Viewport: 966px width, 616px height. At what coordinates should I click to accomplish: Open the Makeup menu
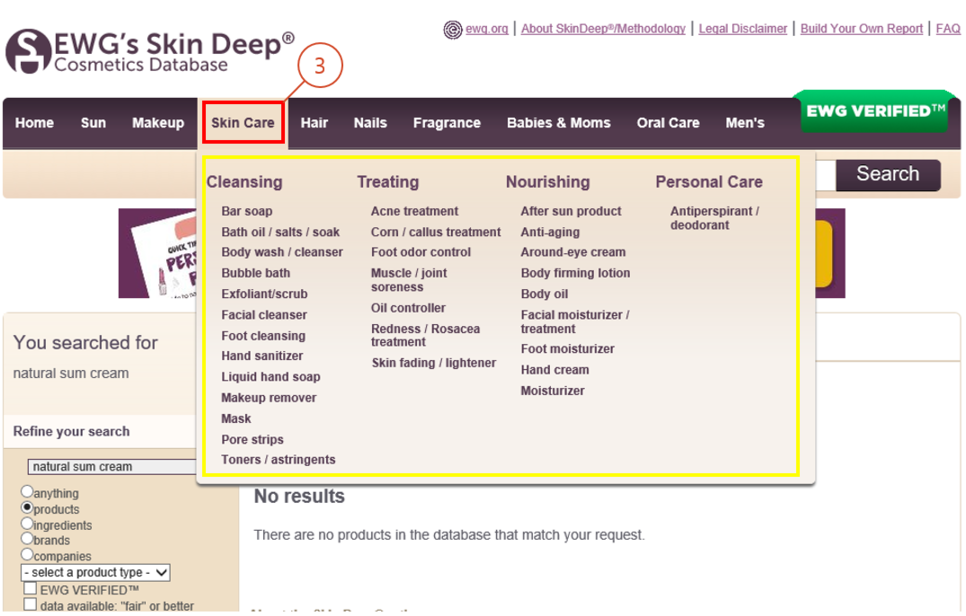pos(158,123)
